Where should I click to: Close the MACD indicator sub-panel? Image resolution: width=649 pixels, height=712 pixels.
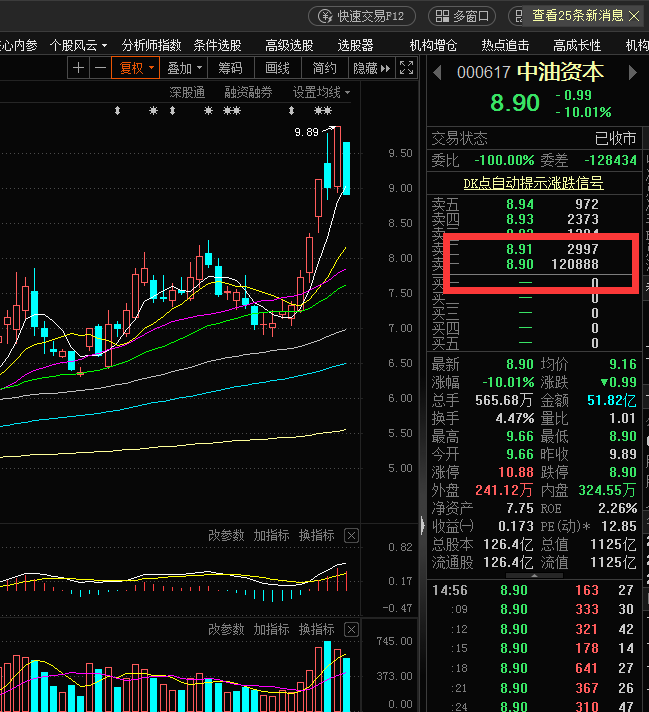pos(351,536)
